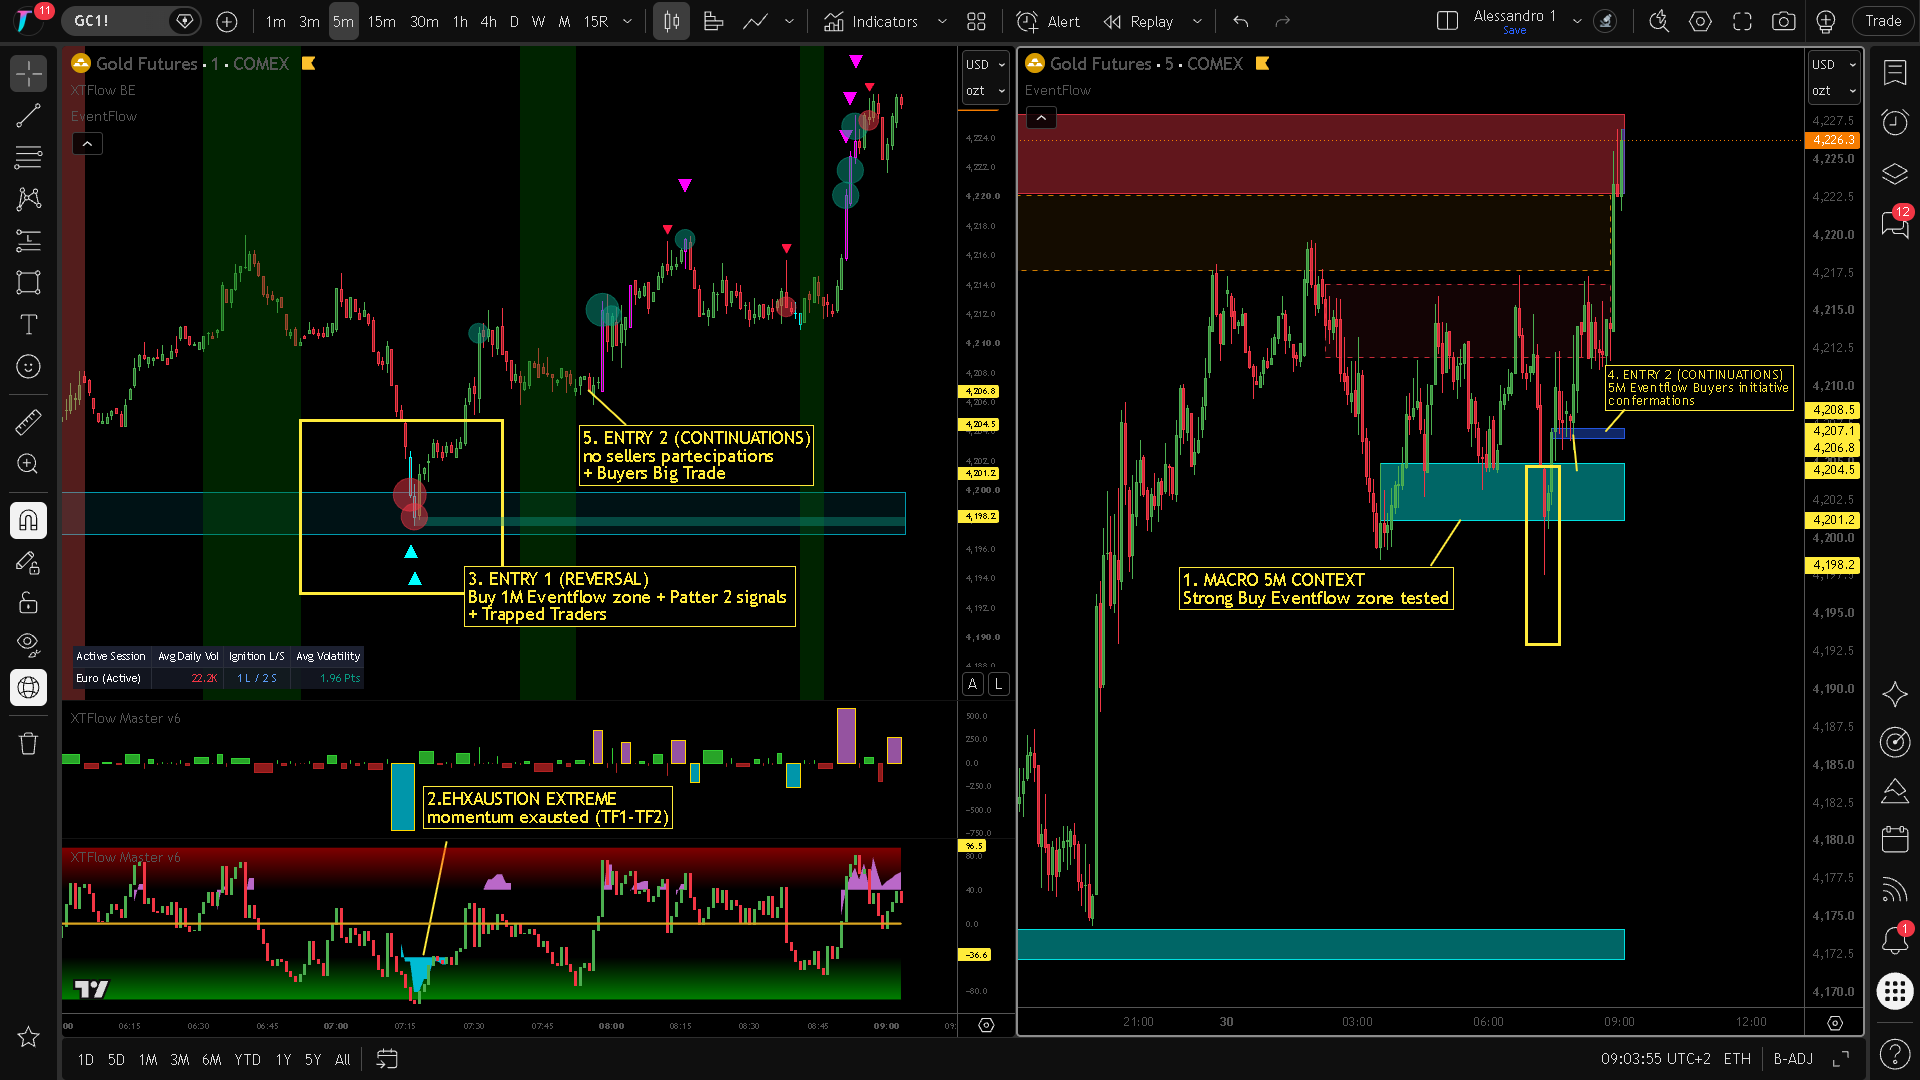
Task: Open the alerts clock panel
Action: pos(1894,122)
